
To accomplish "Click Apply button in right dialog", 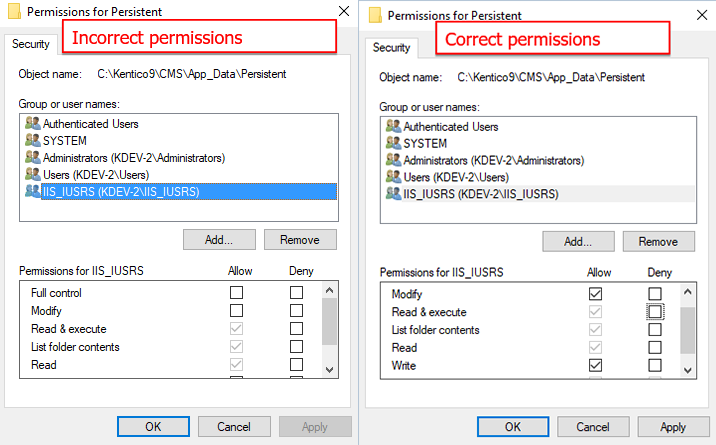I will click(673, 427).
